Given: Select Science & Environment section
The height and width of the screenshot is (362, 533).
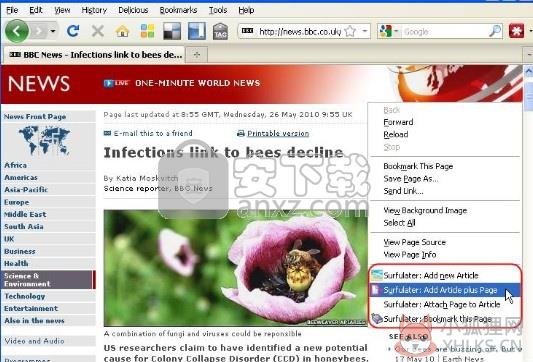Looking at the screenshot, I should click(48, 280).
